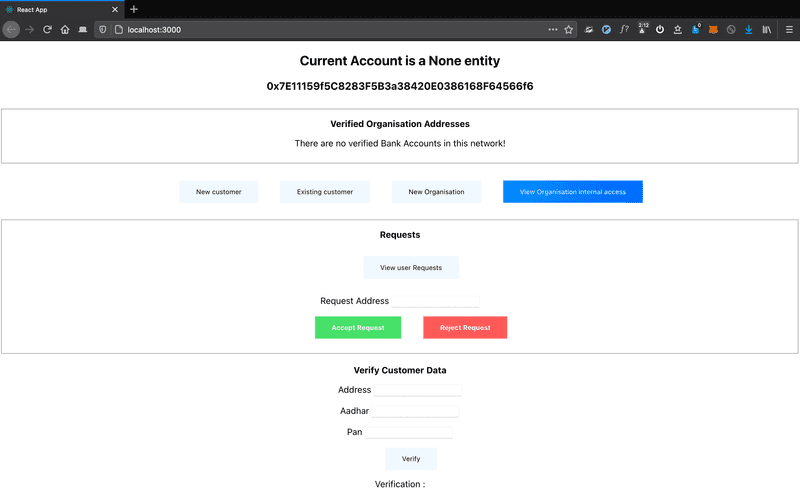Go back to the previous page
800x500 pixels.
click(x=11, y=30)
